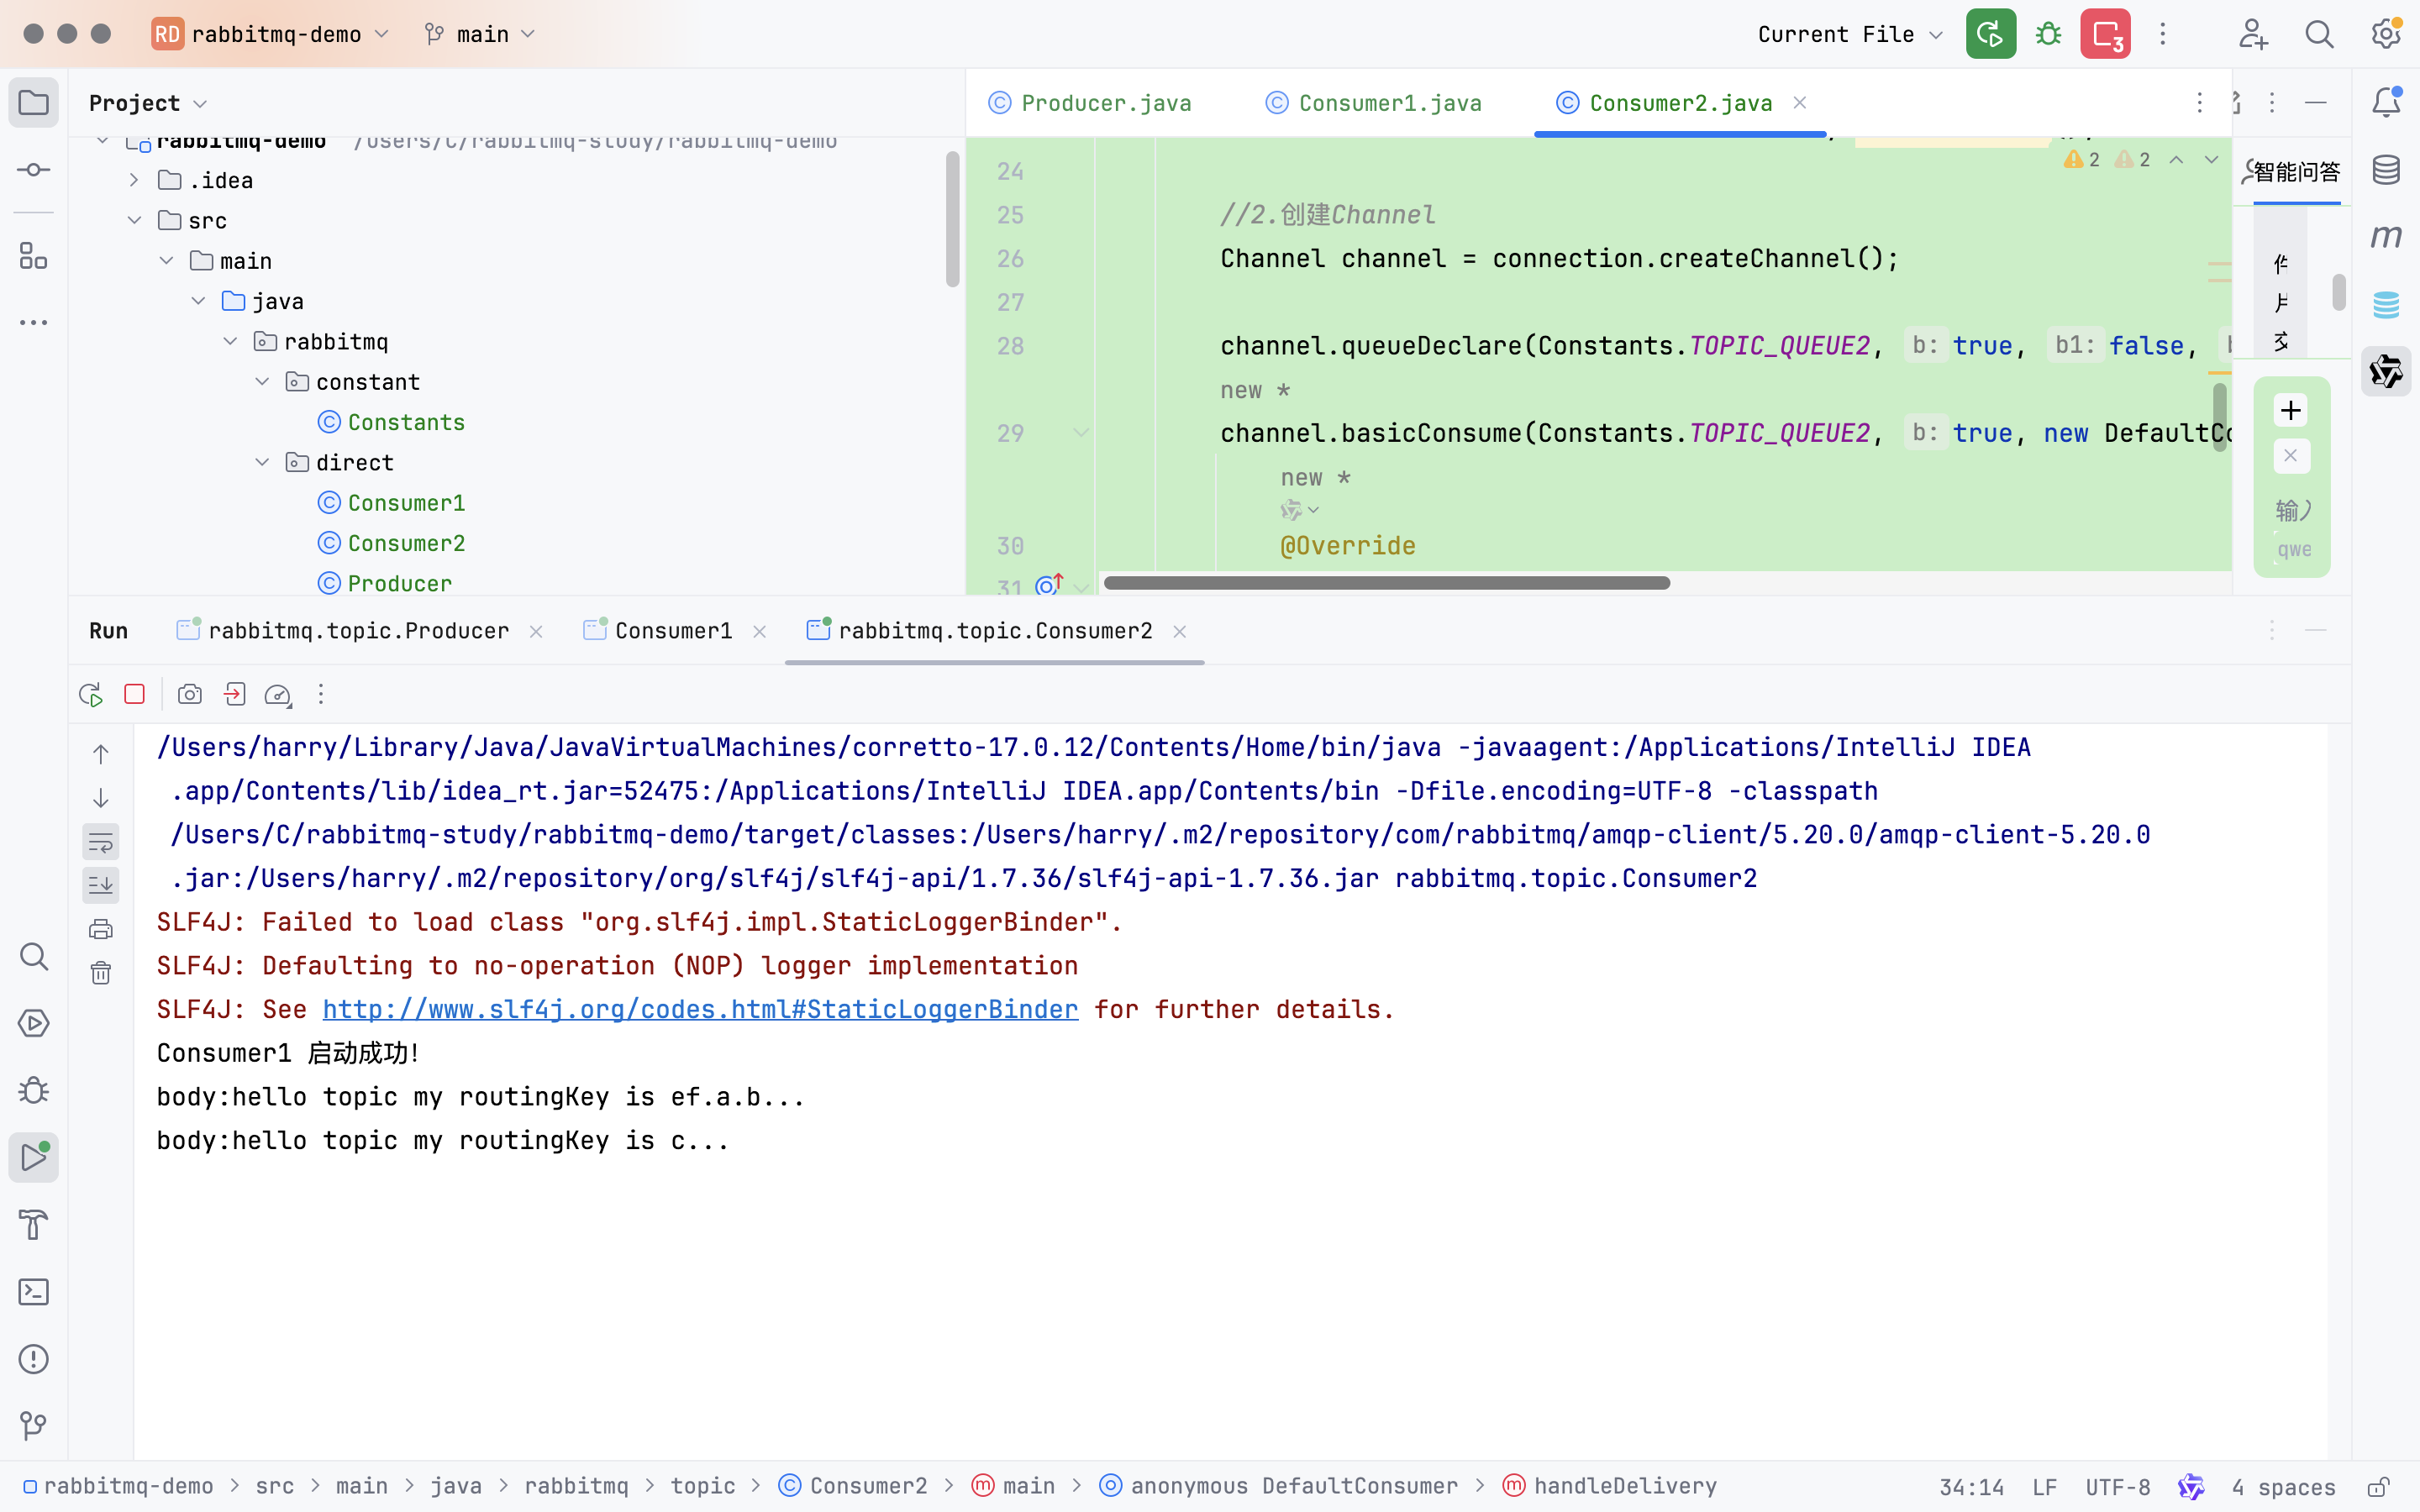2420x1512 pixels.
Task: Toggle read-only lock in status bar
Action: tap(2378, 1487)
